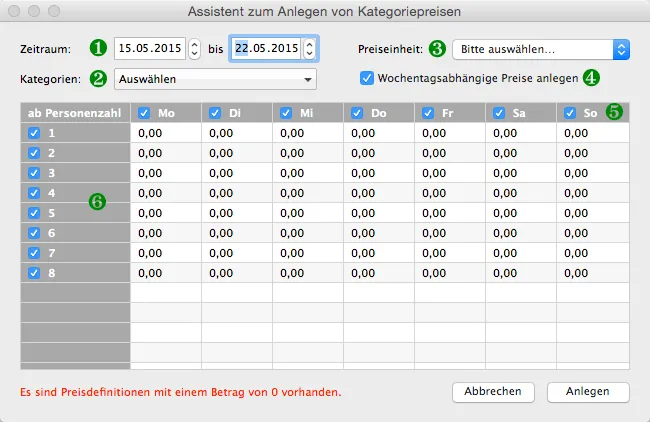650x422 pixels.
Task: Select Fr price cell for 5 persons
Action: [x=450, y=213]
